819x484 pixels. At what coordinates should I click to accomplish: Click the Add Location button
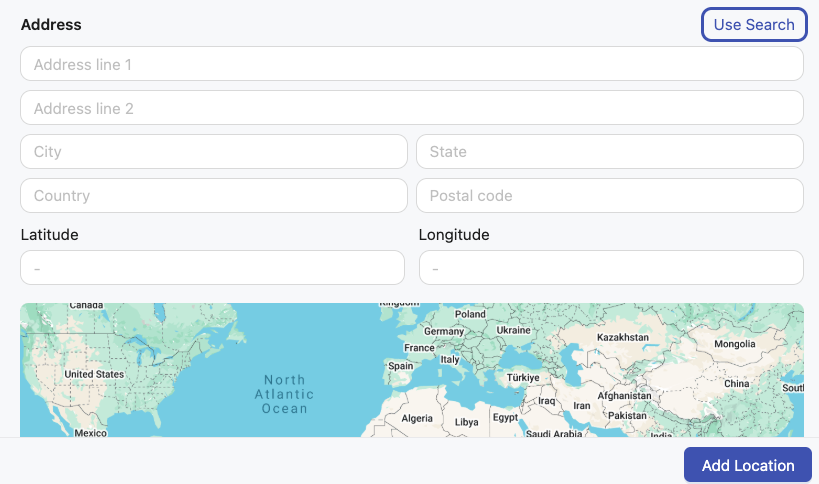tap(747, 465)
